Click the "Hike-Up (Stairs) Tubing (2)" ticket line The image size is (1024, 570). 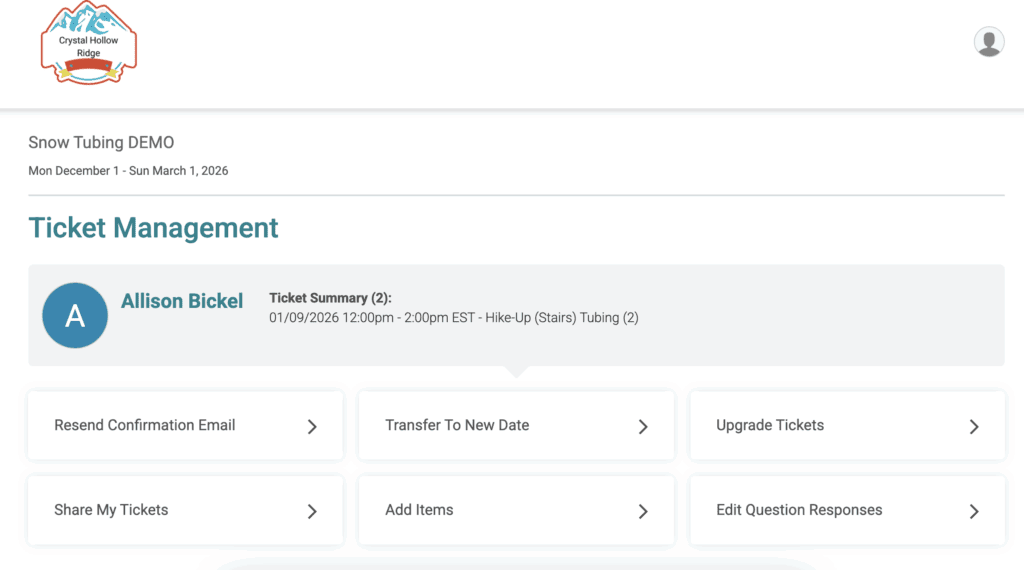coord(454,318)
